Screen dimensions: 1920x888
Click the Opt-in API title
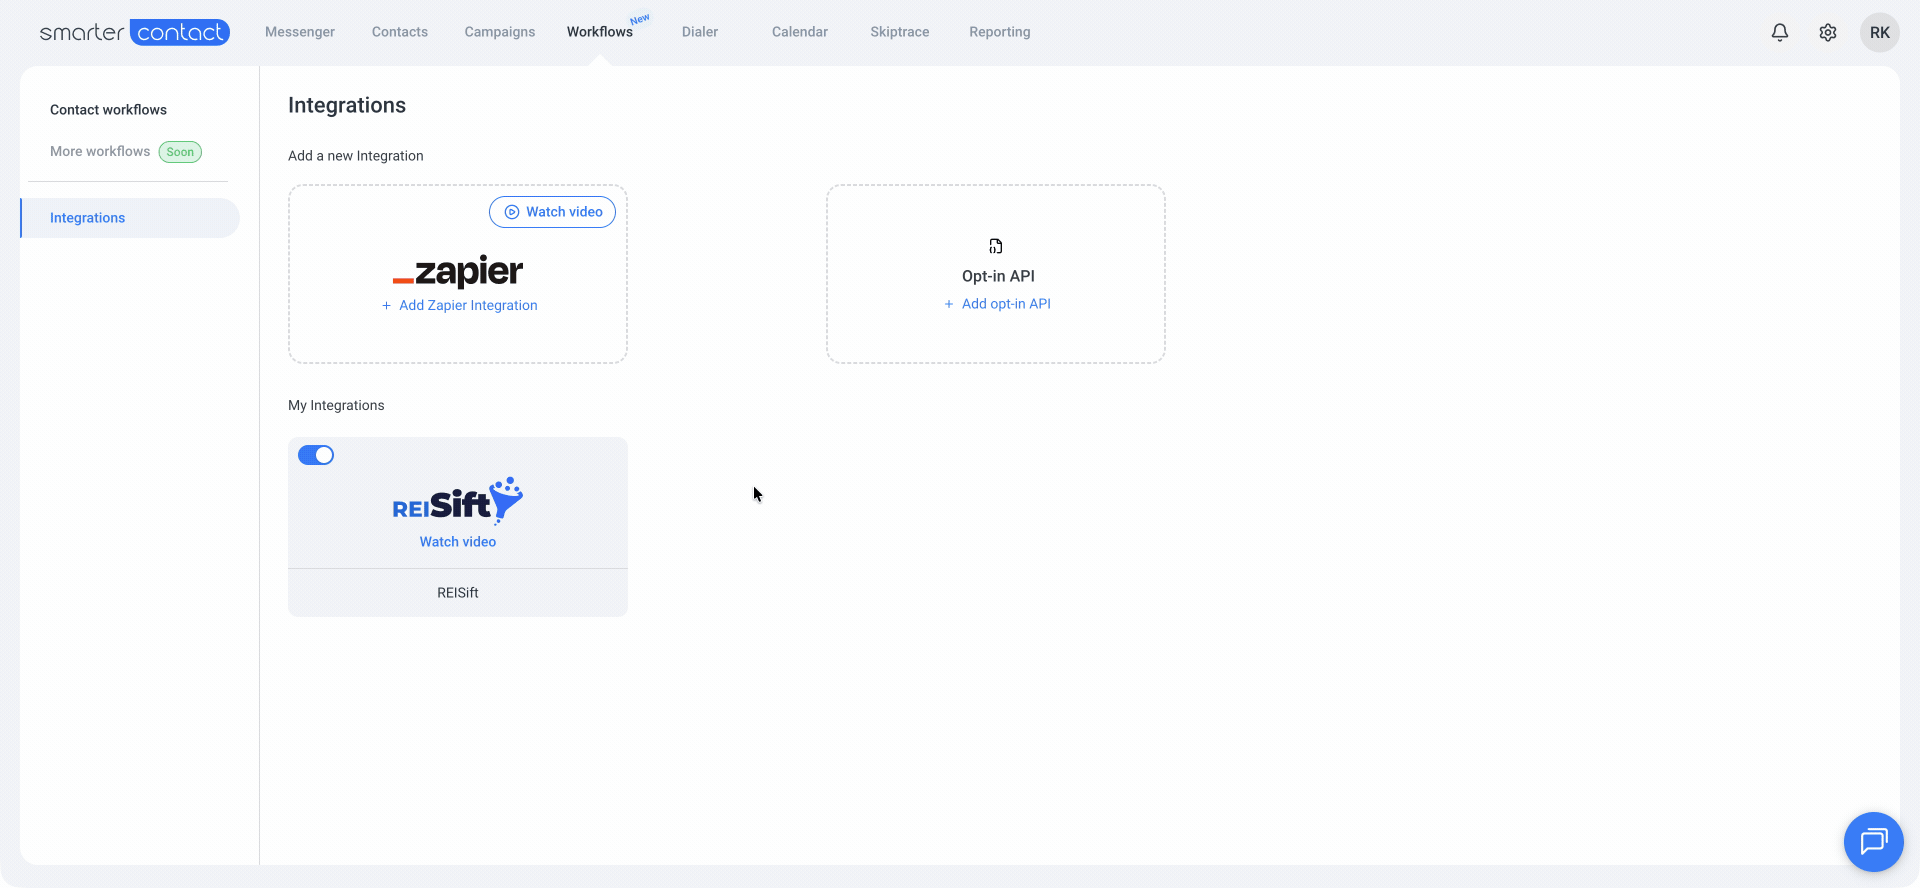pyautogui.click(x=998, y=276)
